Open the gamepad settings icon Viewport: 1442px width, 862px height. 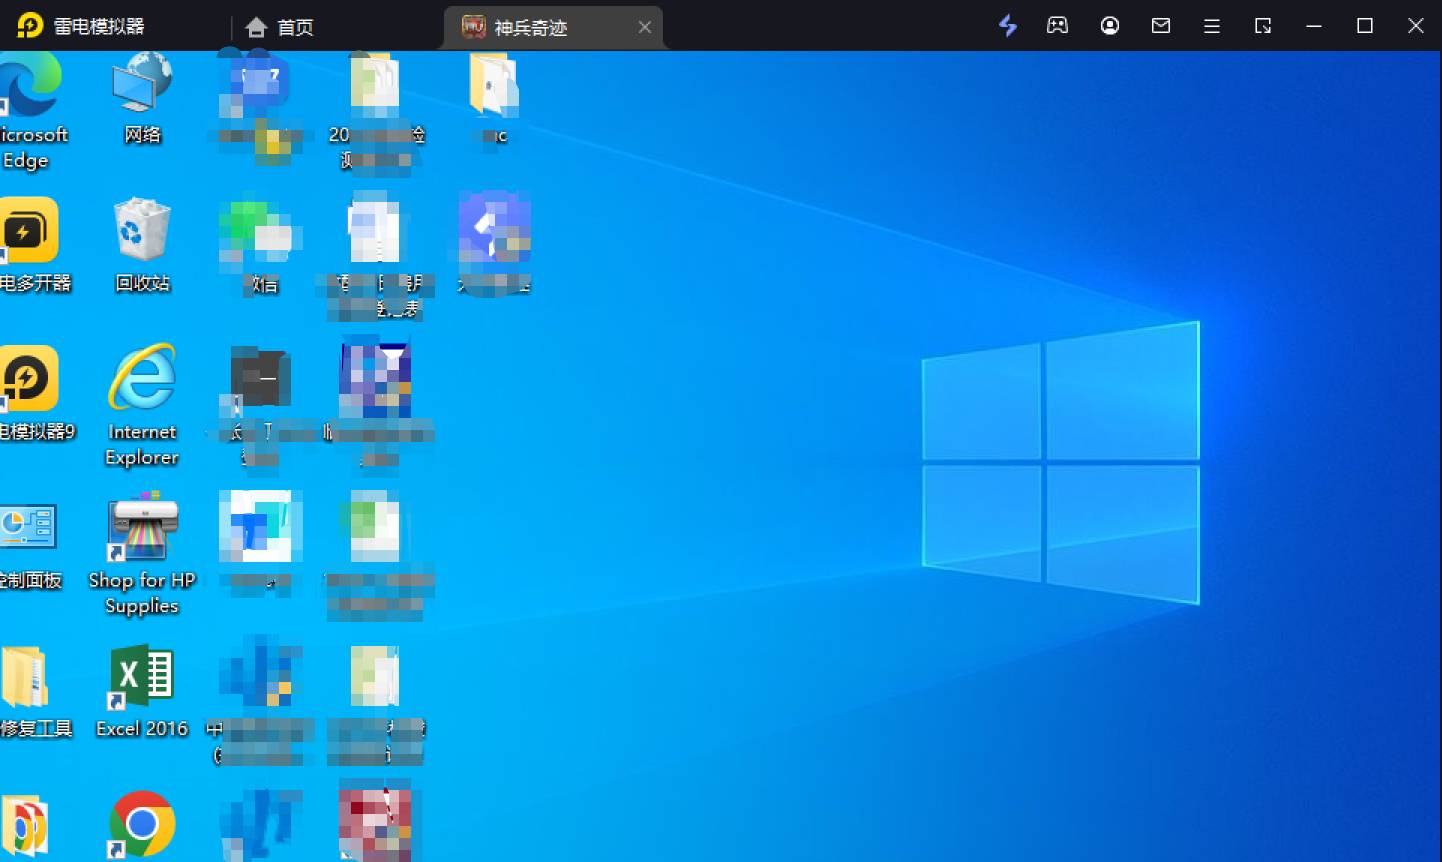click(x=1057, y=26)
